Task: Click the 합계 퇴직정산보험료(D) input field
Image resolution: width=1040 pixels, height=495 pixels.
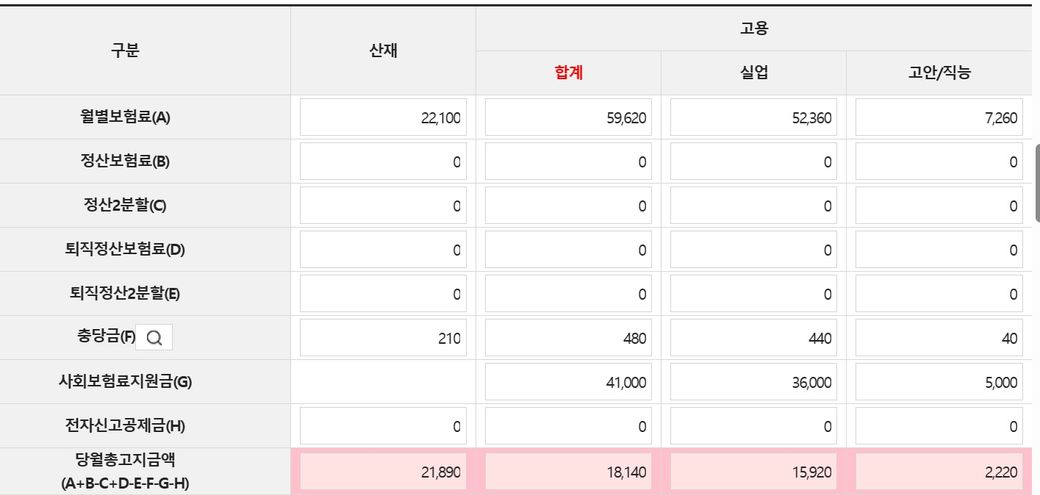Action: [568, 250]
